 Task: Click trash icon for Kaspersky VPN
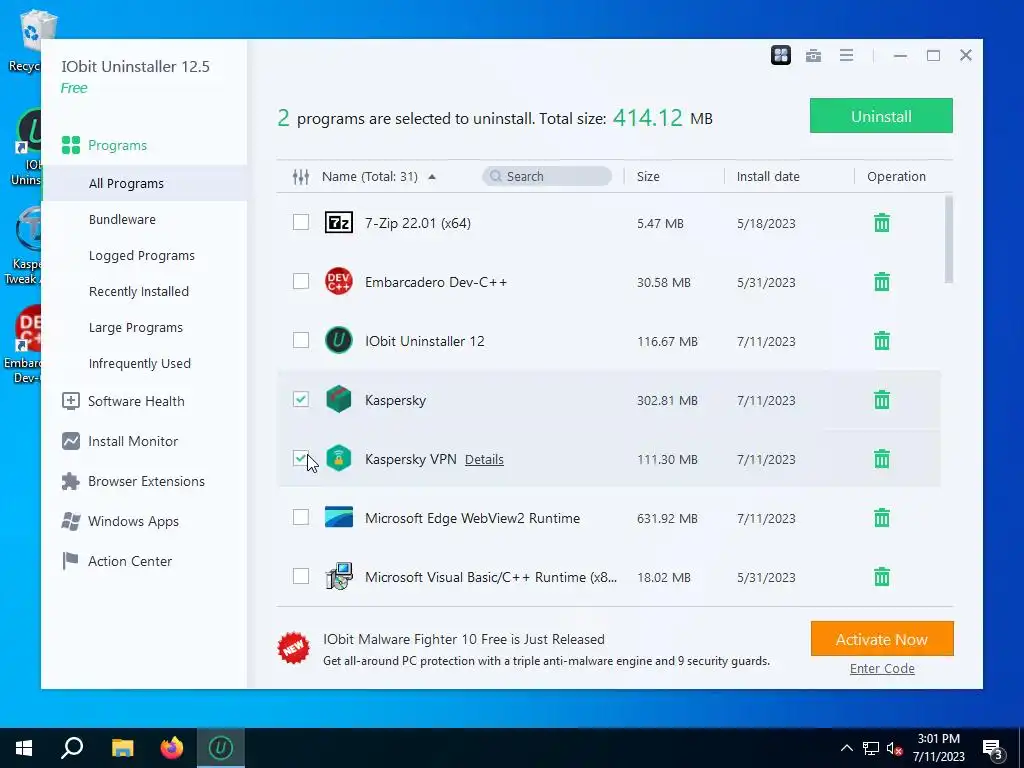882,458
